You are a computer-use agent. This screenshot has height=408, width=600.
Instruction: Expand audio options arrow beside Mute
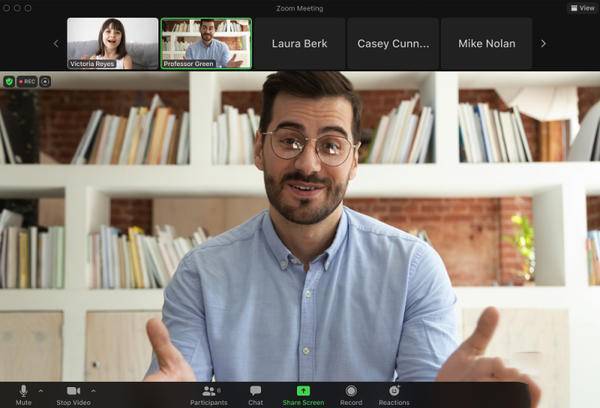[41, 390]
